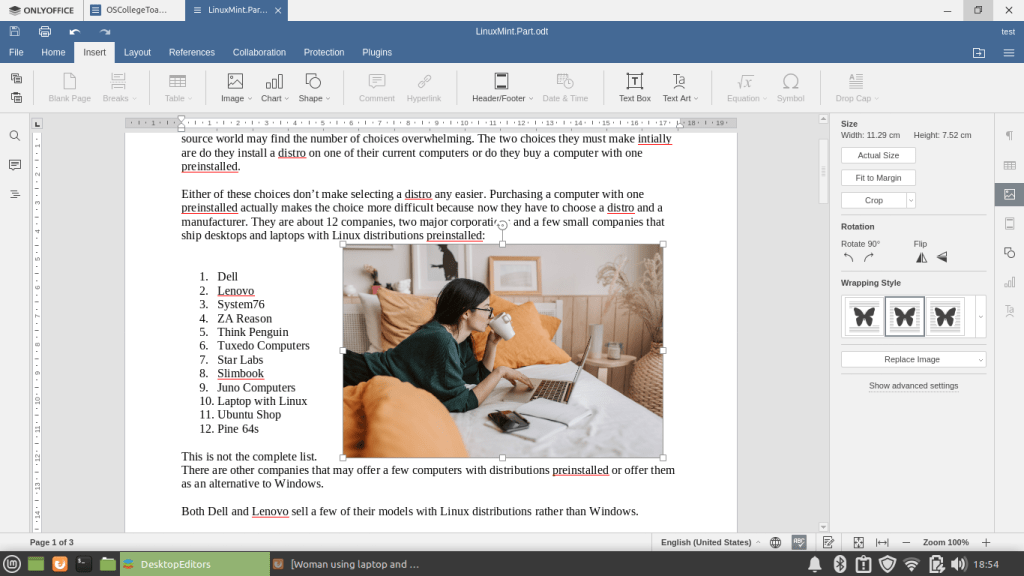Open the References tab
Image resolution: width=1024 pixels, height=576 pixels.
191,52
